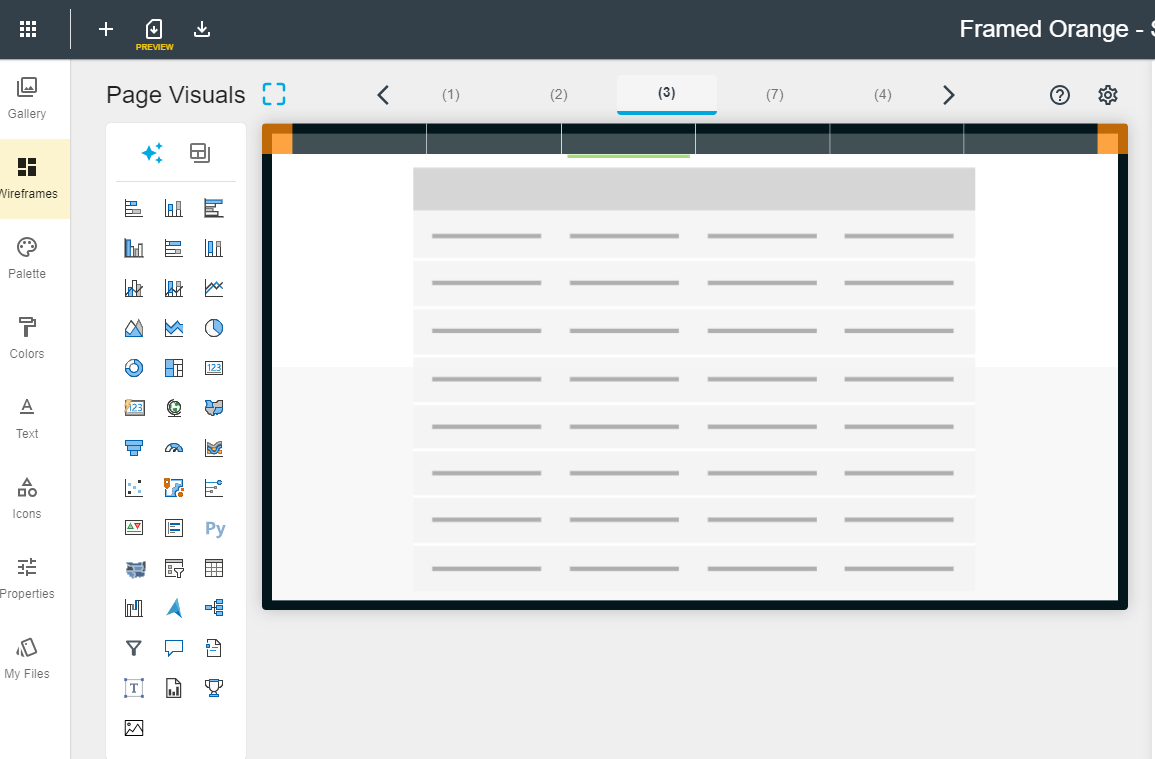Expand the canvas with the fullscreen icon
This screenshot has width=1155, height=759.
coord(273,93)
